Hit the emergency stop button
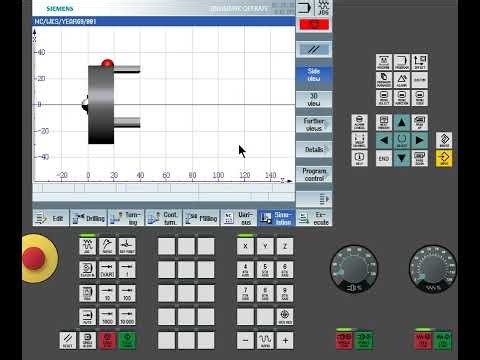Image resolution: width=480 pixels, height=360 pixels. pos(33,258)
